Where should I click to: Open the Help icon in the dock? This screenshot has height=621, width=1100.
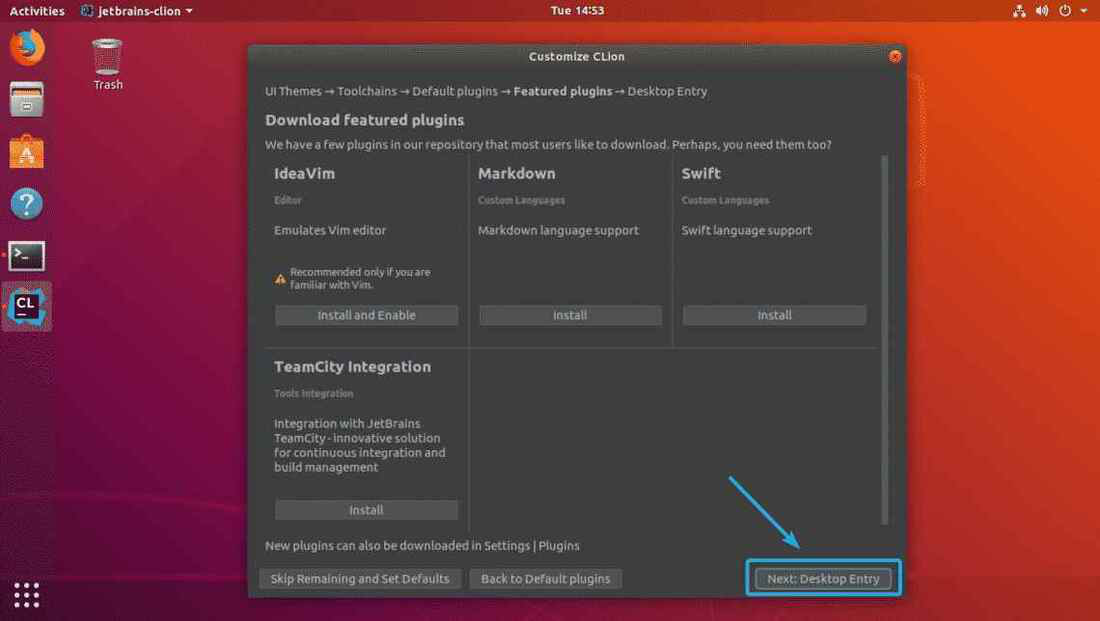click(x=27, y=204)
